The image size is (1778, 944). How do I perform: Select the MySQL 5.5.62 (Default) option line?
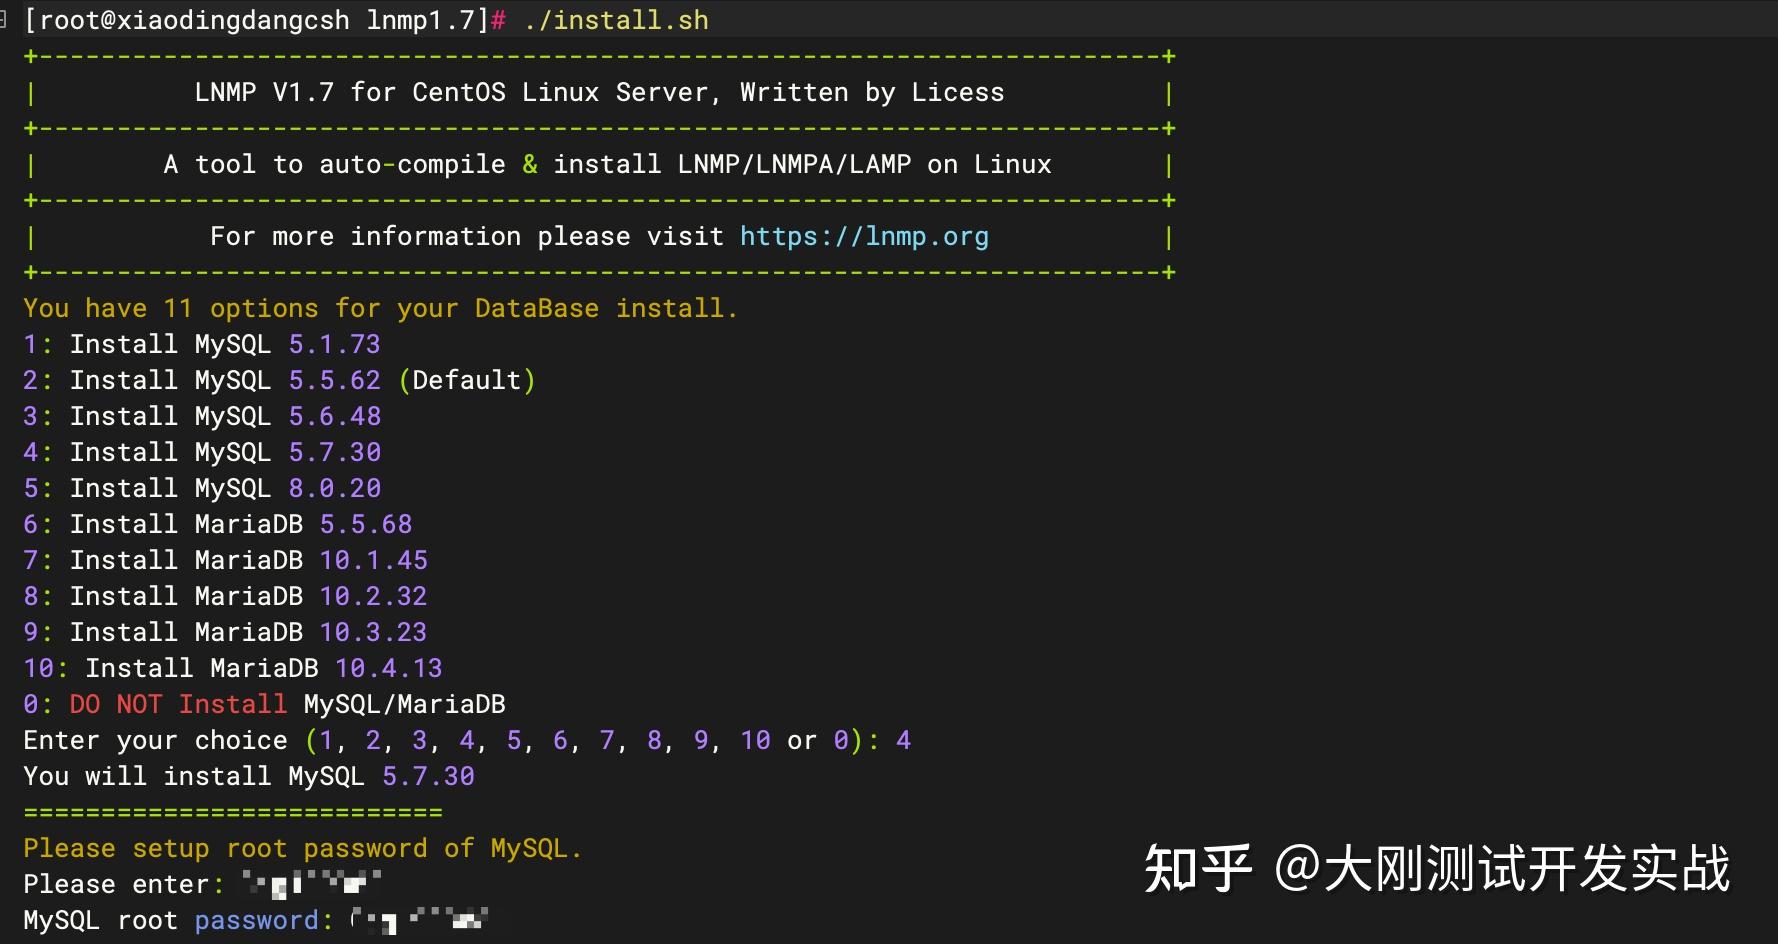point(279,381)
